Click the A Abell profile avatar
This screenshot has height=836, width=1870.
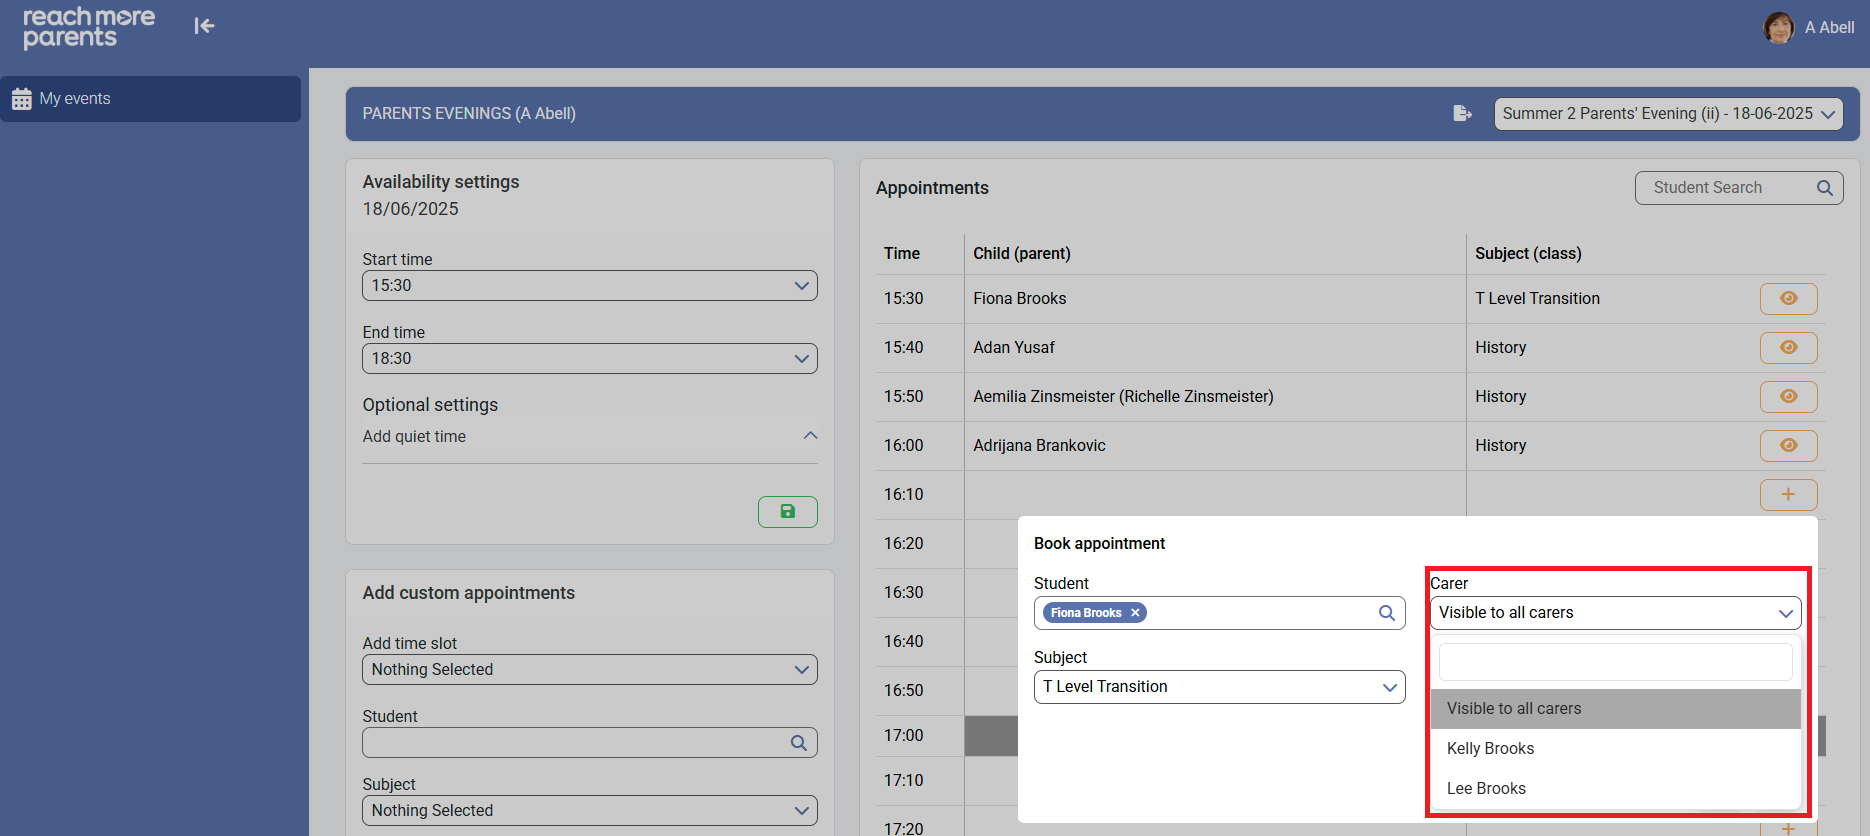tap(1778, 28)
